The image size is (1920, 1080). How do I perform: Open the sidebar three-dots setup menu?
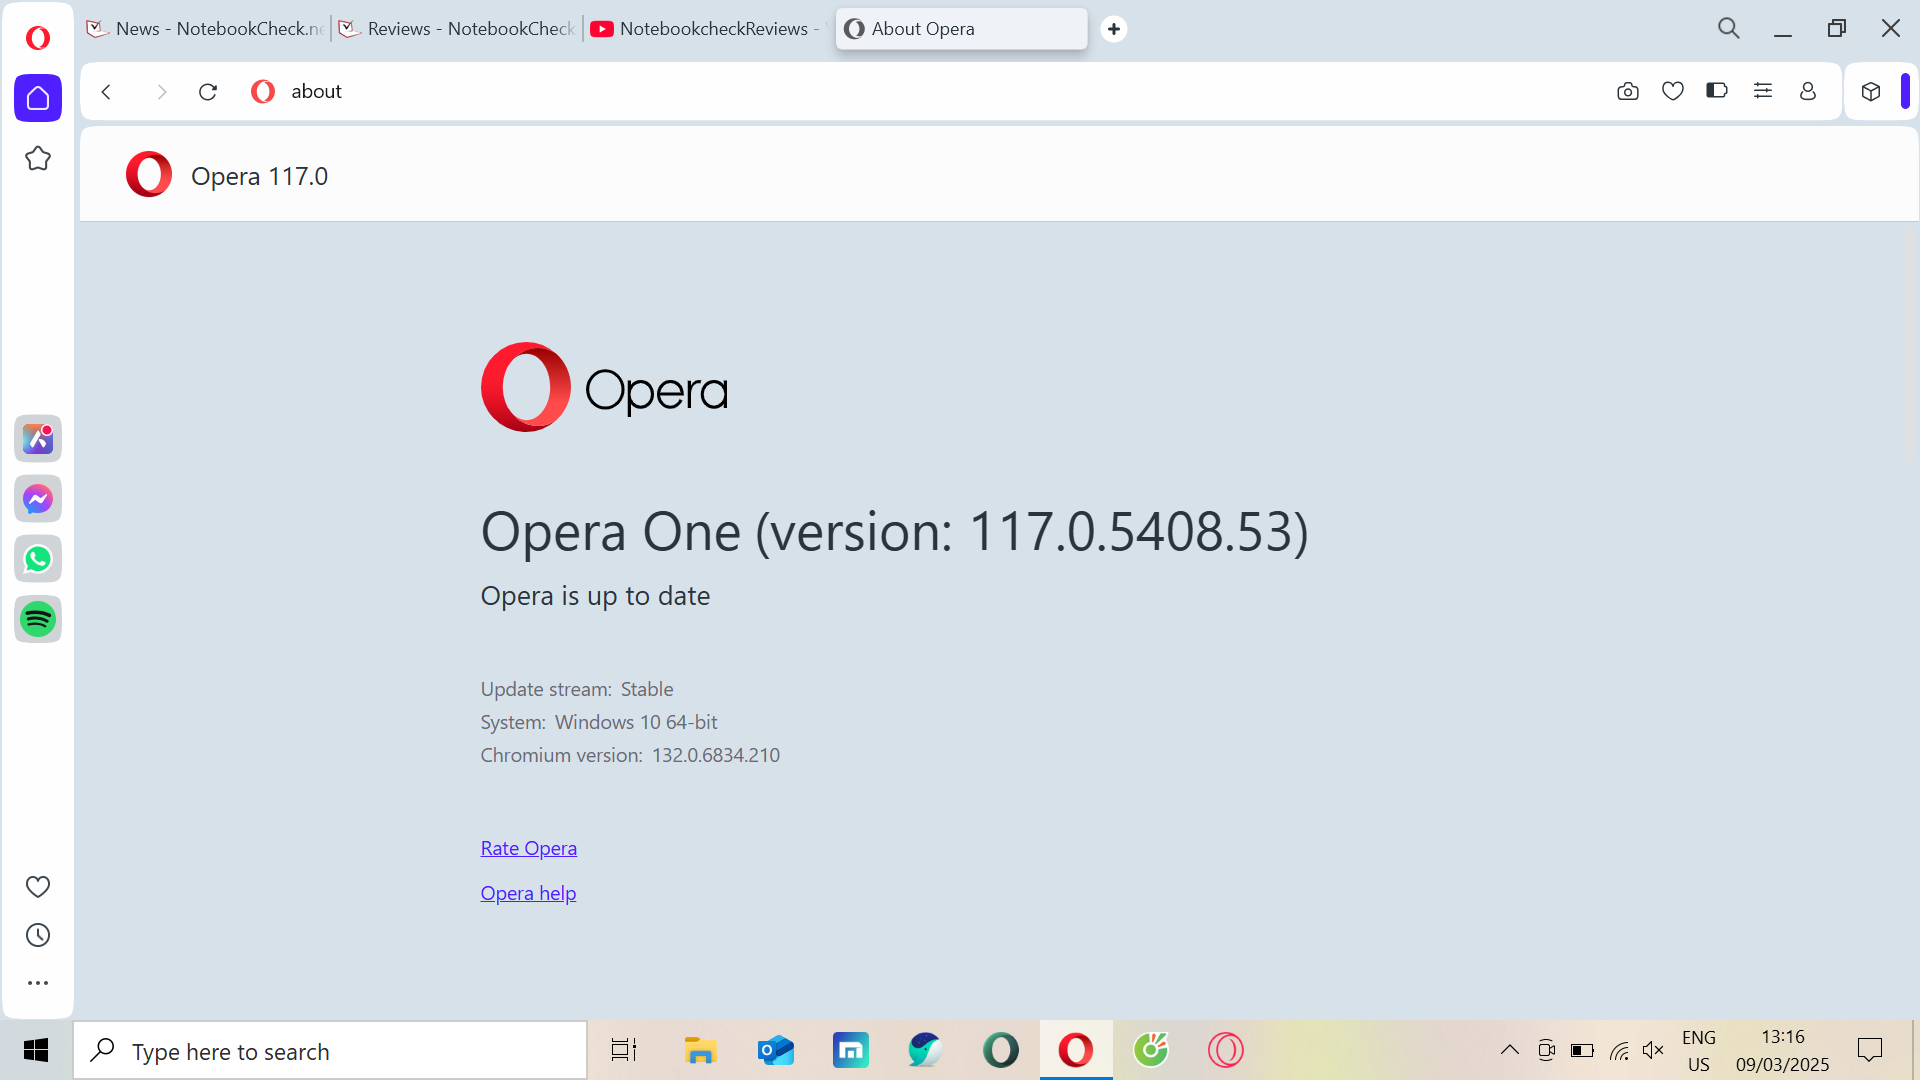point(38,983)
